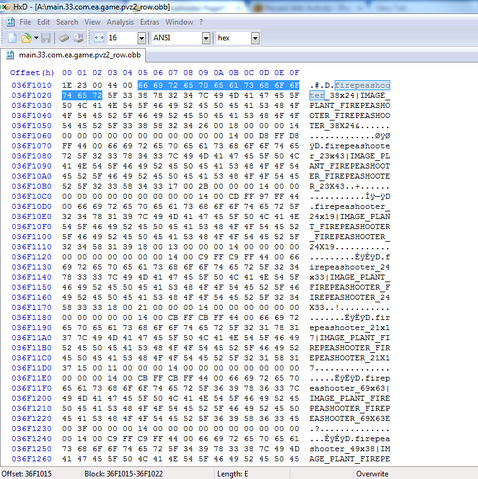Image resolution: width=478 pixels, height=479 pixels.
Task: Click decoded text 'eashooter_69x63|'
Action: pos(350,388)
